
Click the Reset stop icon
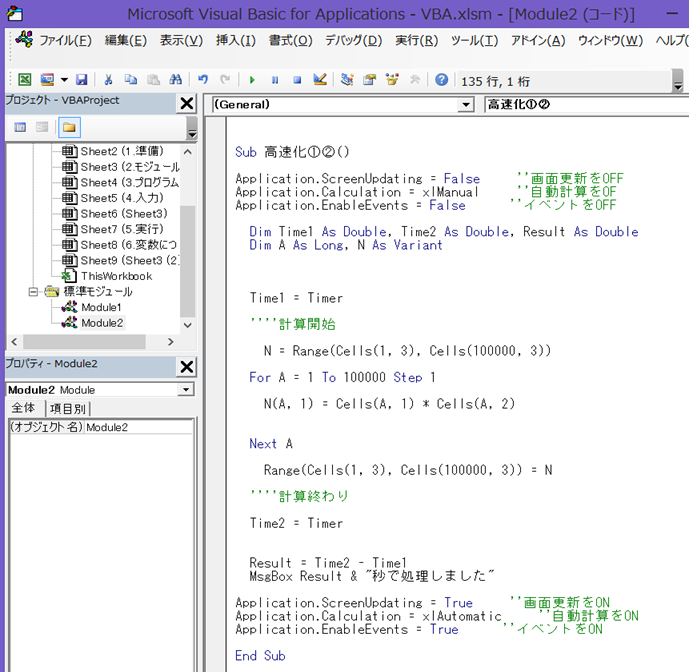tap(297, 80)
